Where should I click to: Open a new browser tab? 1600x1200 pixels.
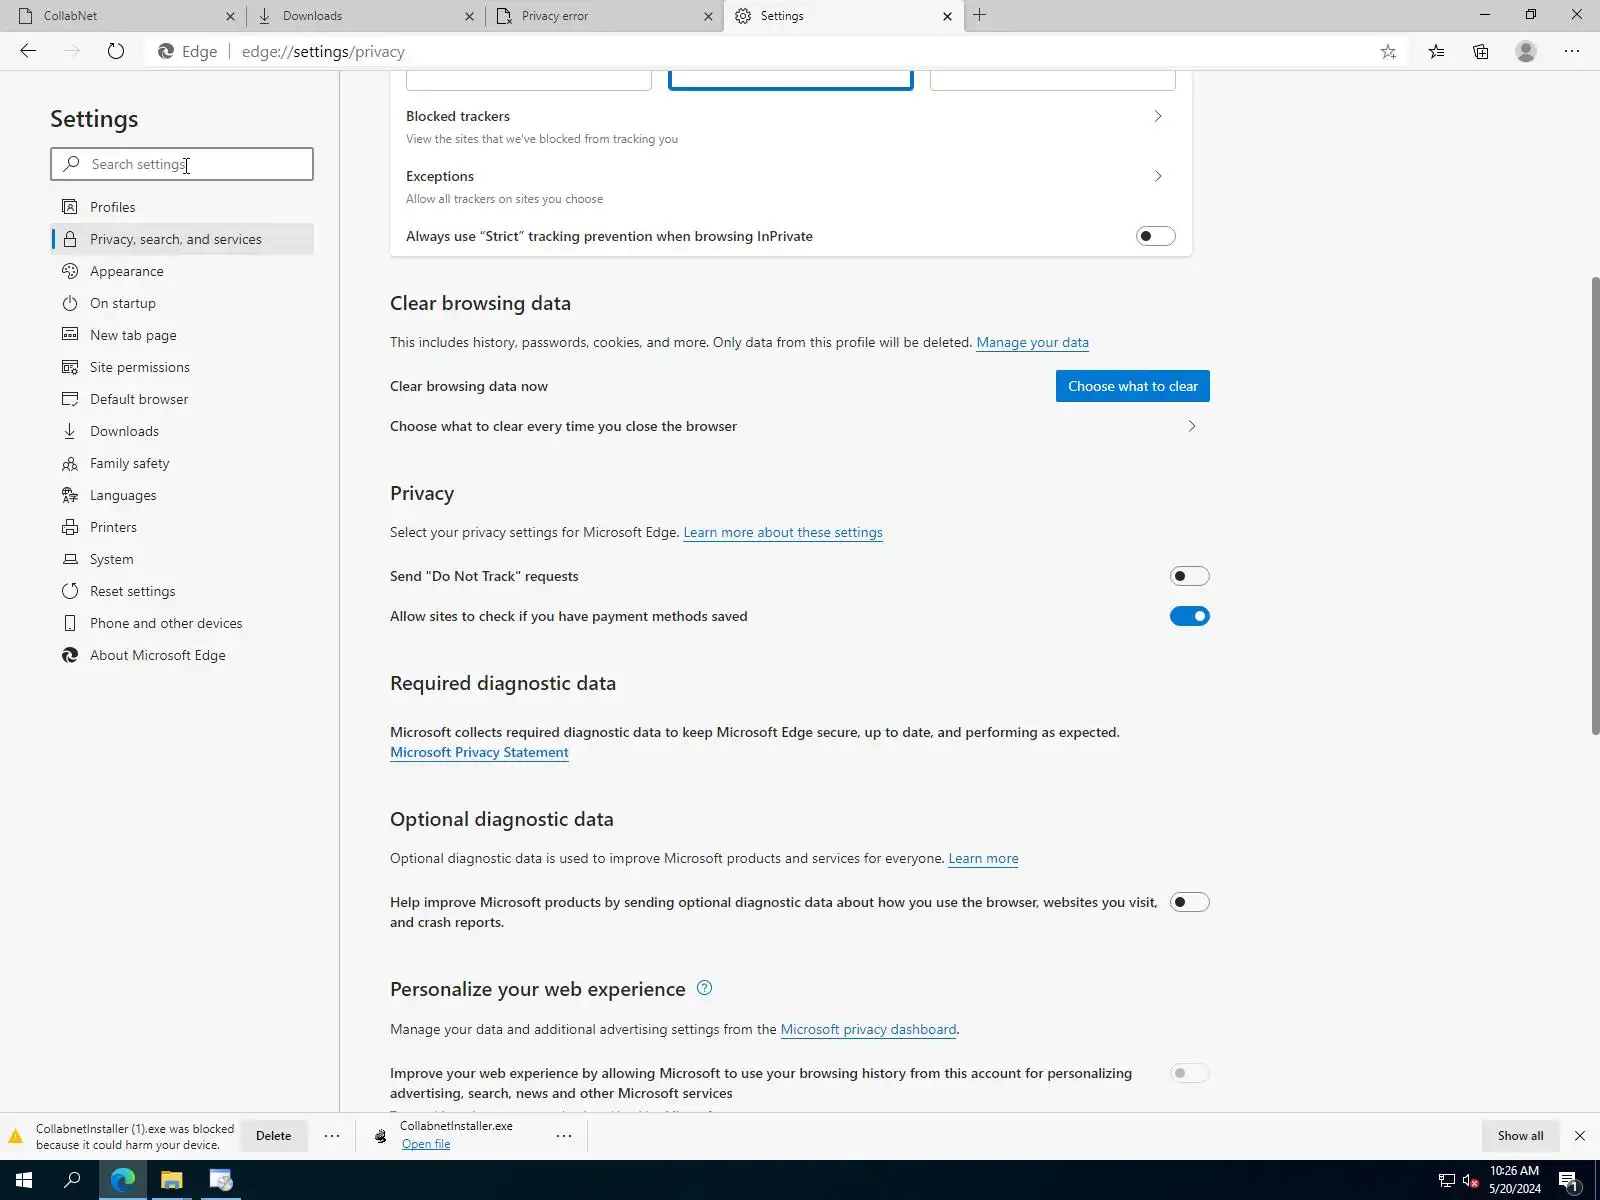click(980, 15)
